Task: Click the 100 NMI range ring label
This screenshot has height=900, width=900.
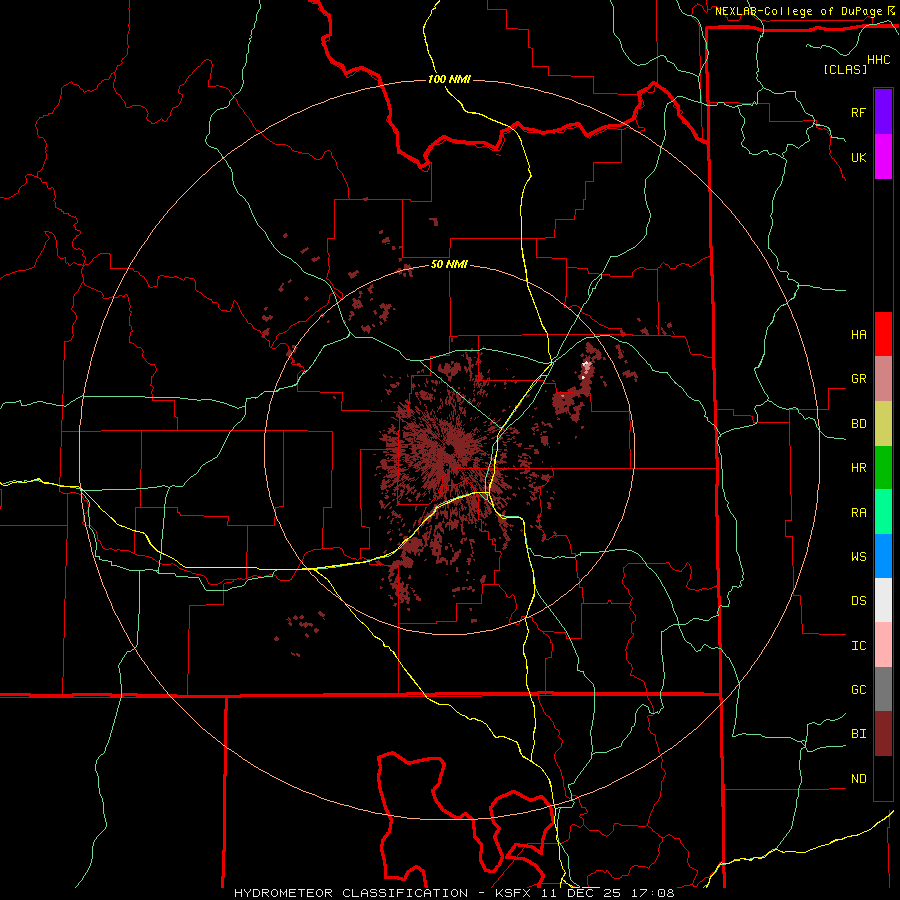Action: point(449,79)
